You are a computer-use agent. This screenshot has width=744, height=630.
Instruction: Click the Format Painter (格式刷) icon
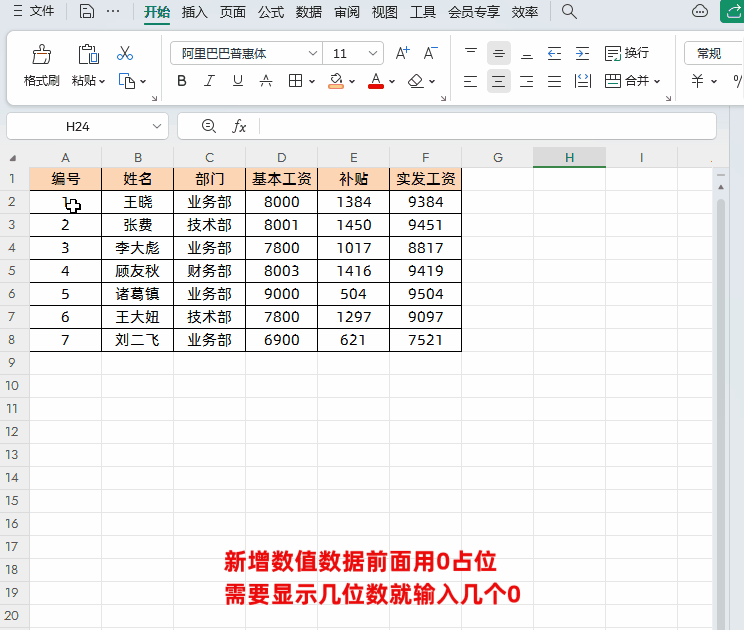click(41, 54)
